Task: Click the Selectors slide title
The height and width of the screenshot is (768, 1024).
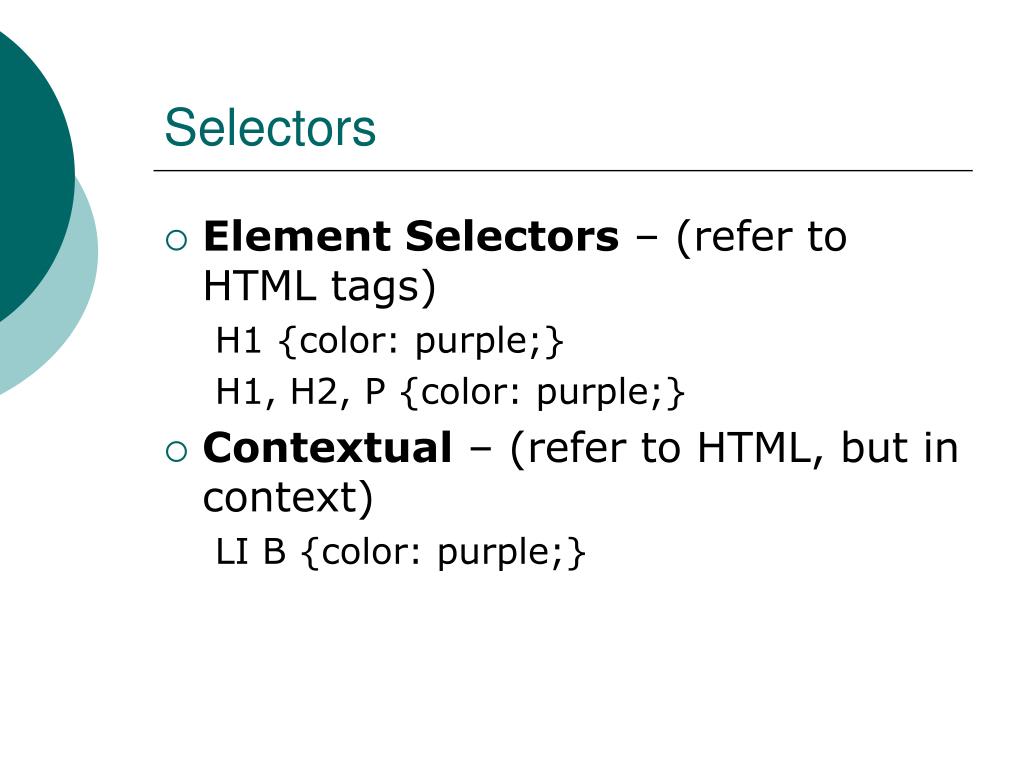Action: [270, 128]
